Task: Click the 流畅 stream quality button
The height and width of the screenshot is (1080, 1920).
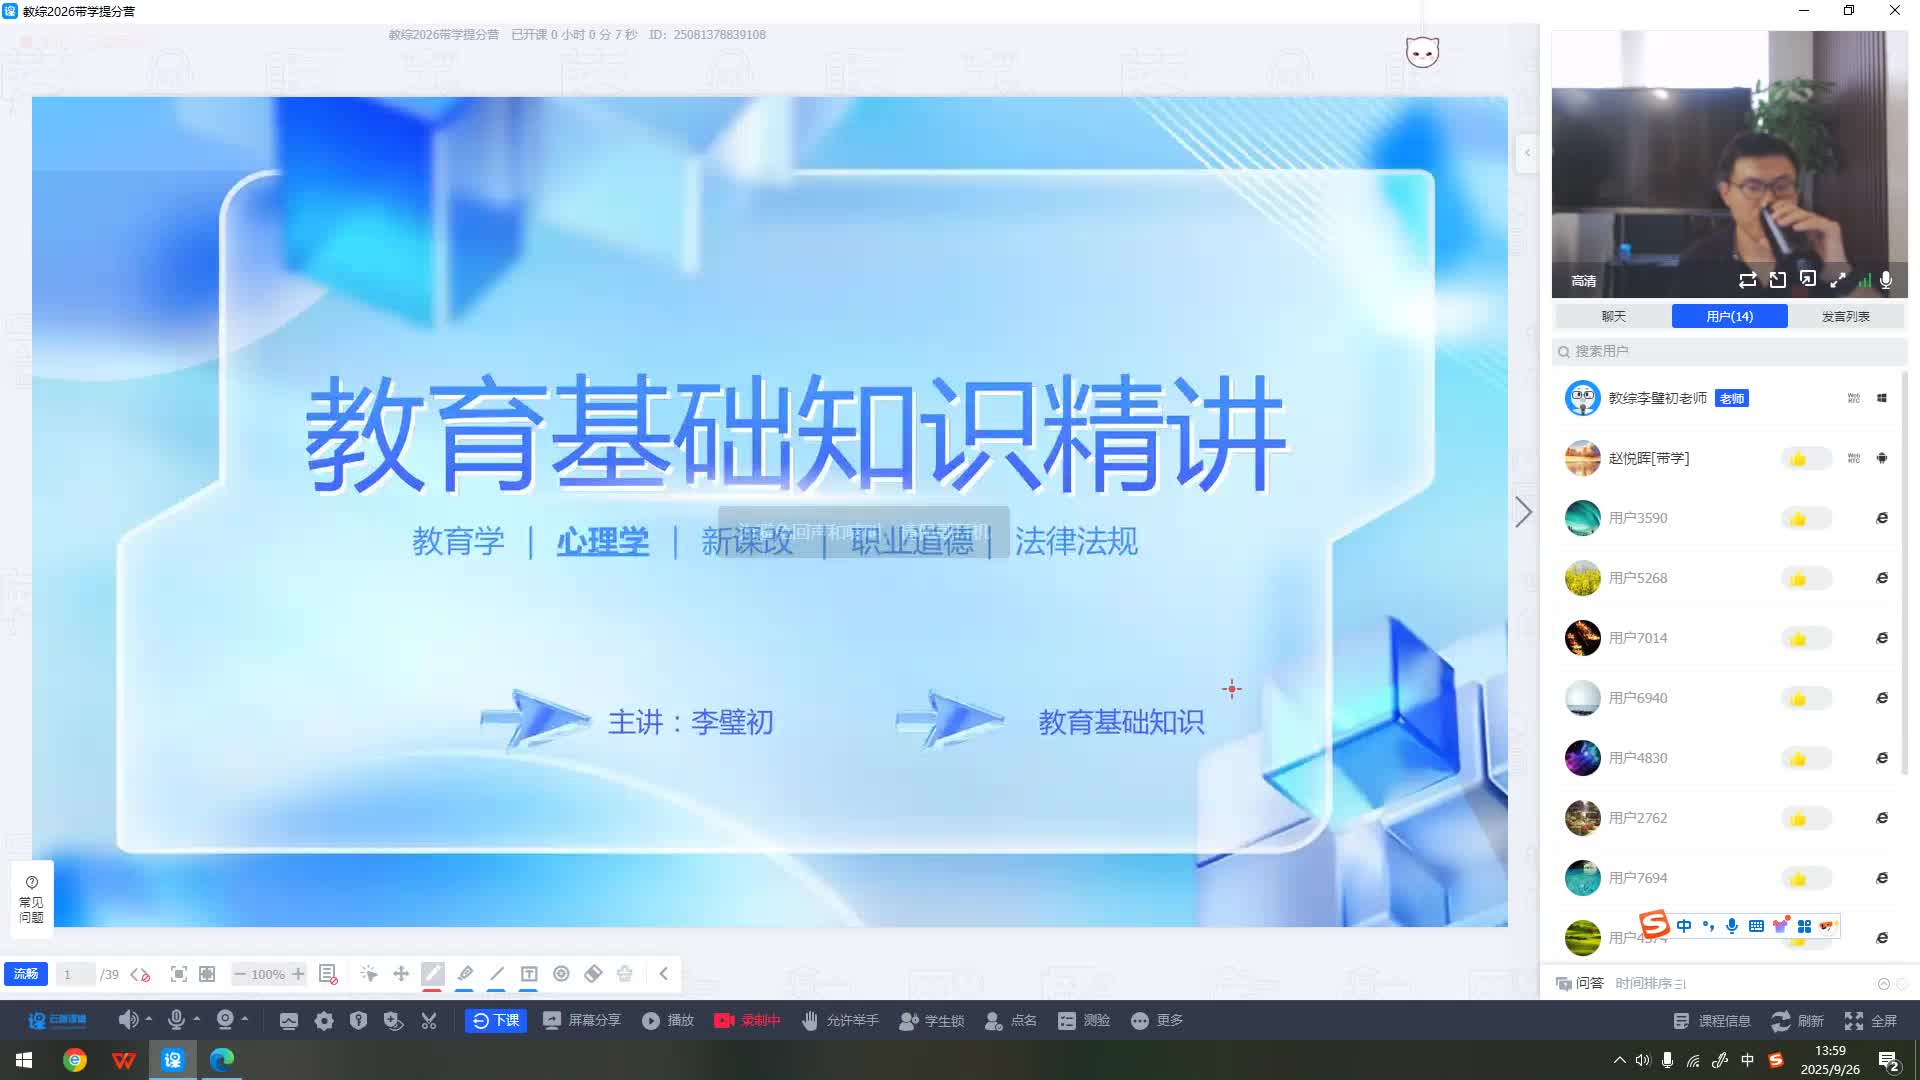Action: tap(25, 973)
